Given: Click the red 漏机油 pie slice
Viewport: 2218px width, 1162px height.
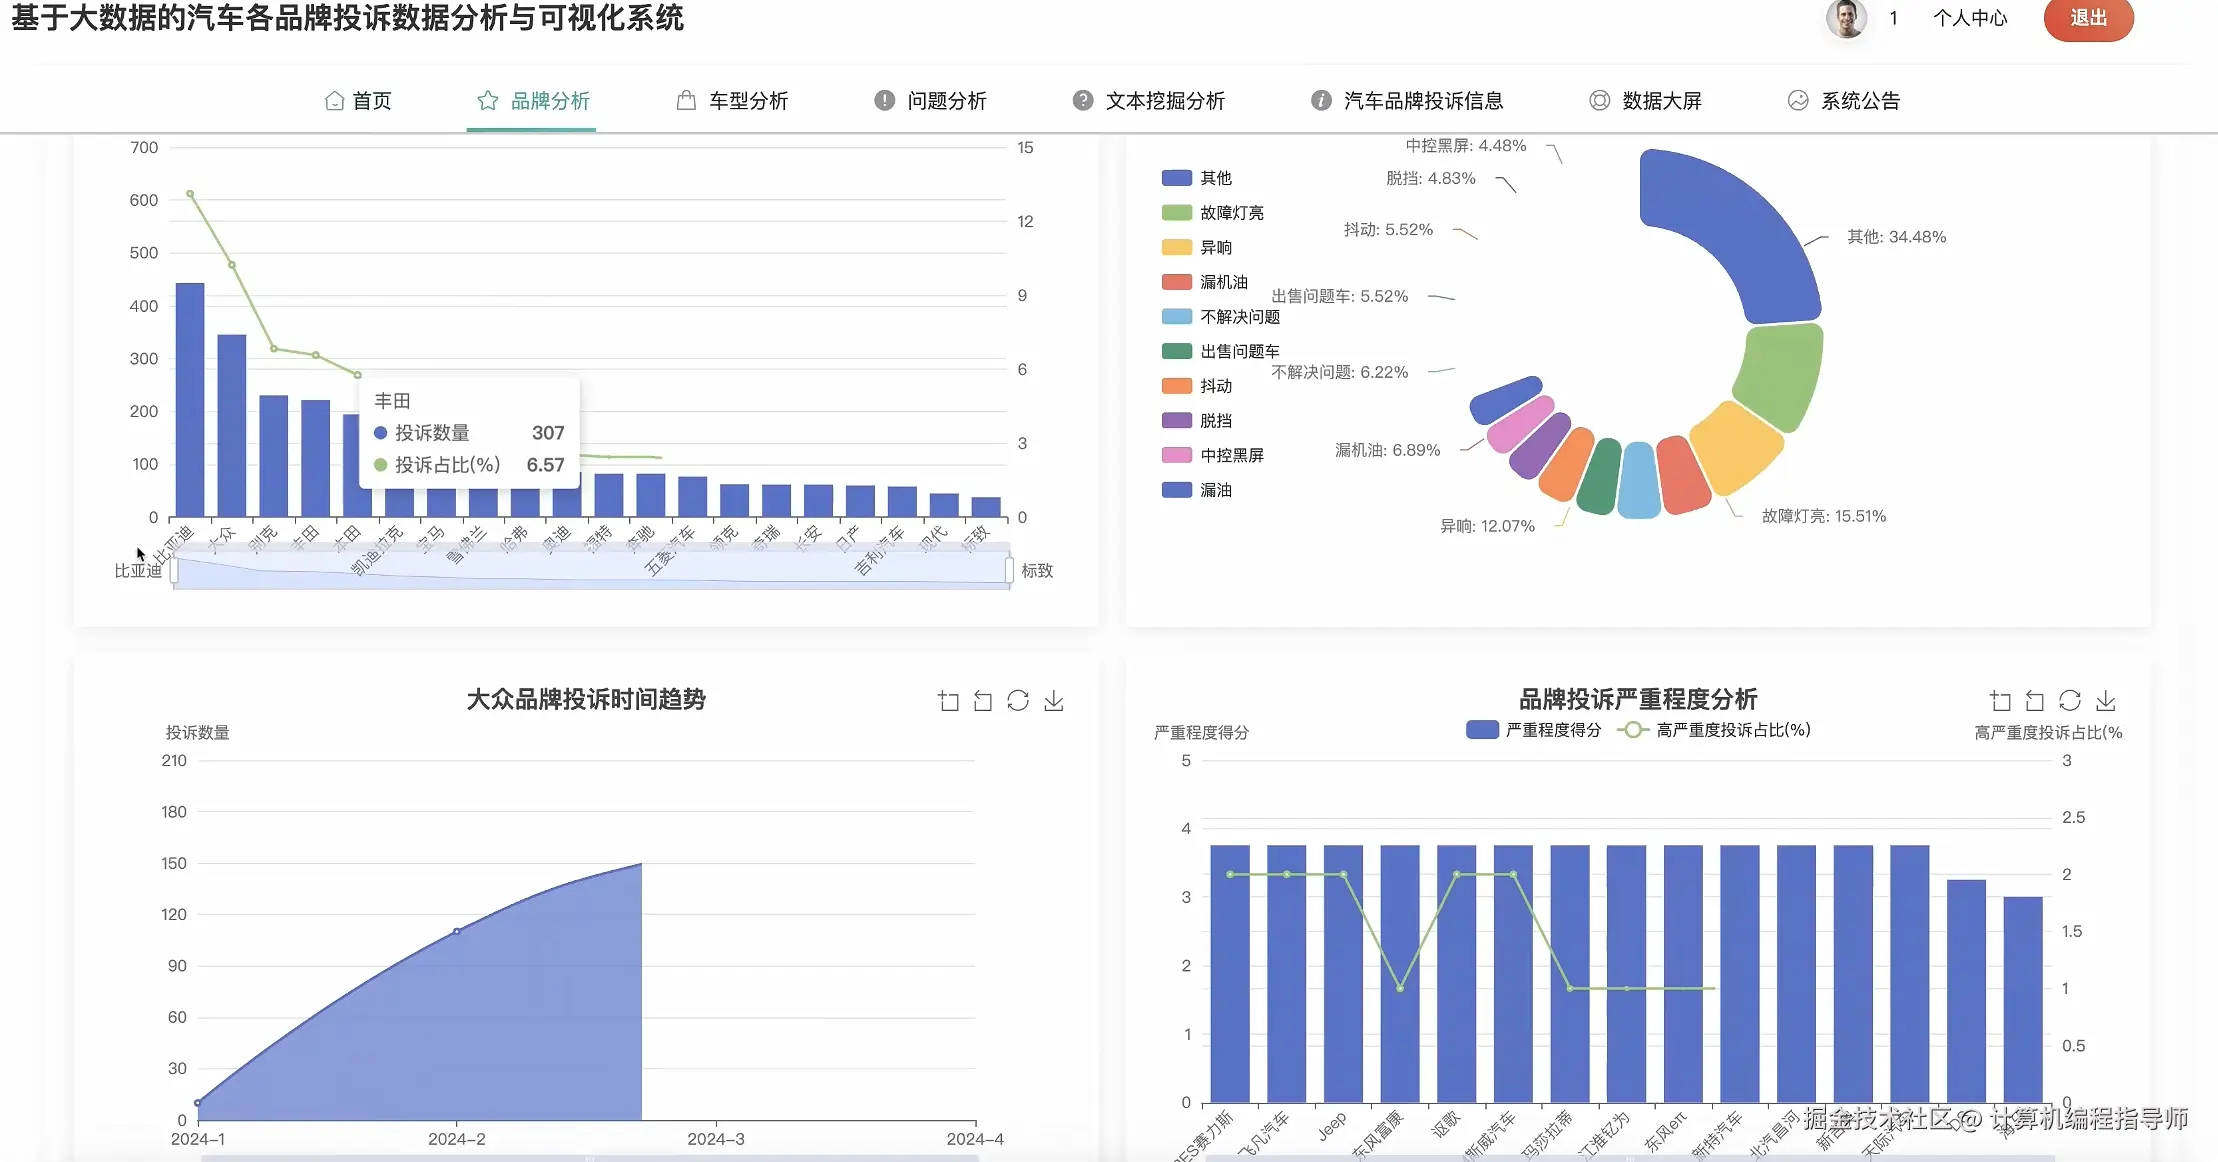Looking at the screenshot, I should (x=1682, y=475).
